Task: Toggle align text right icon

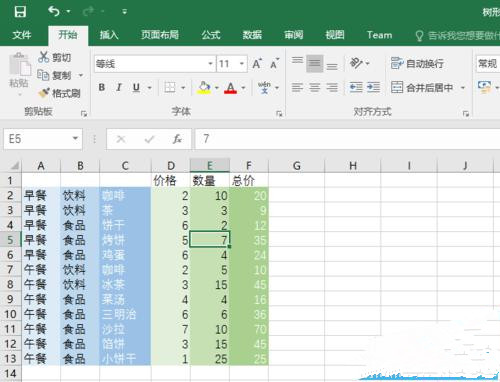Action: click(x=332, y=87)
